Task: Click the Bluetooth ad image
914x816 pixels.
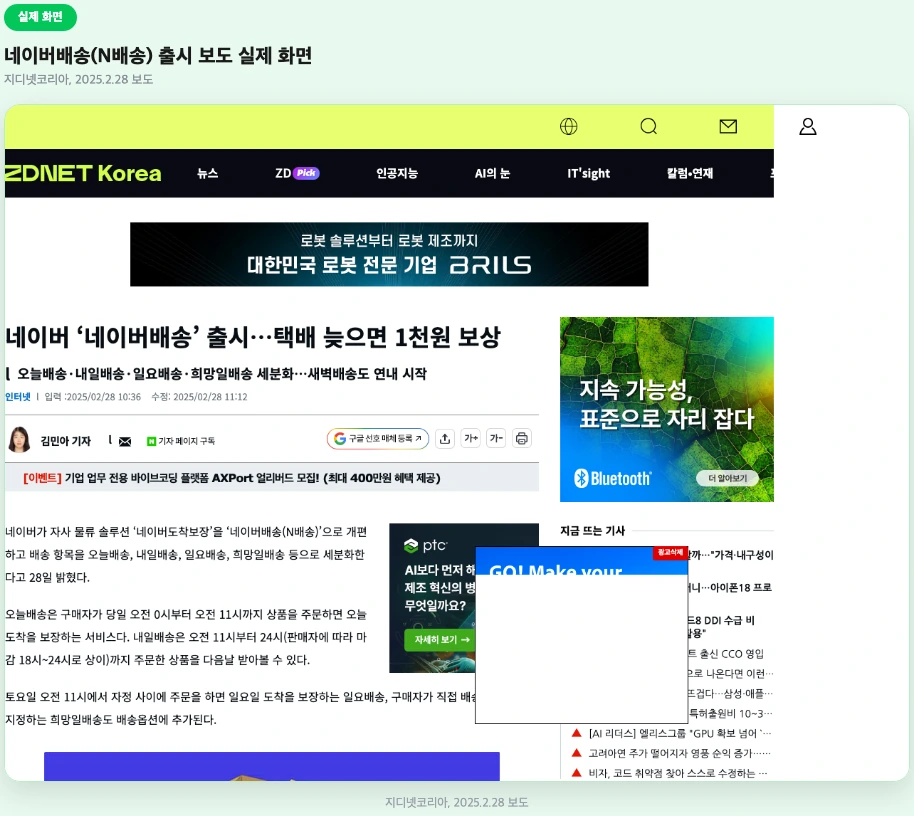Action: pyautogui.click(x=667, y=409)
